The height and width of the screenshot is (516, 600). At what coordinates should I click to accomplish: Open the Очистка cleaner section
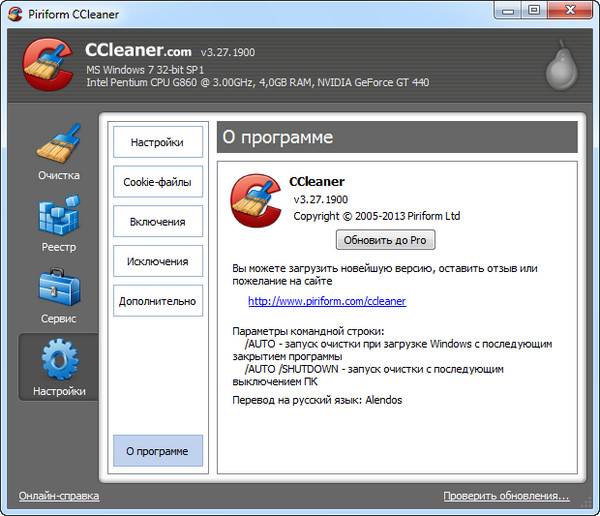tap(59, 152)
